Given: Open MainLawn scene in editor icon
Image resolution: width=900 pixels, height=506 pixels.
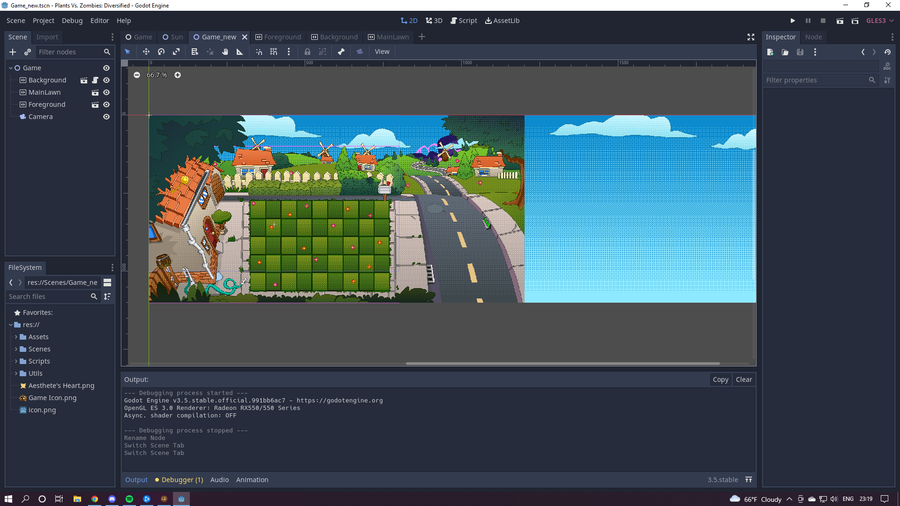Looking at the screenshot, I should [x=95, y=92].
